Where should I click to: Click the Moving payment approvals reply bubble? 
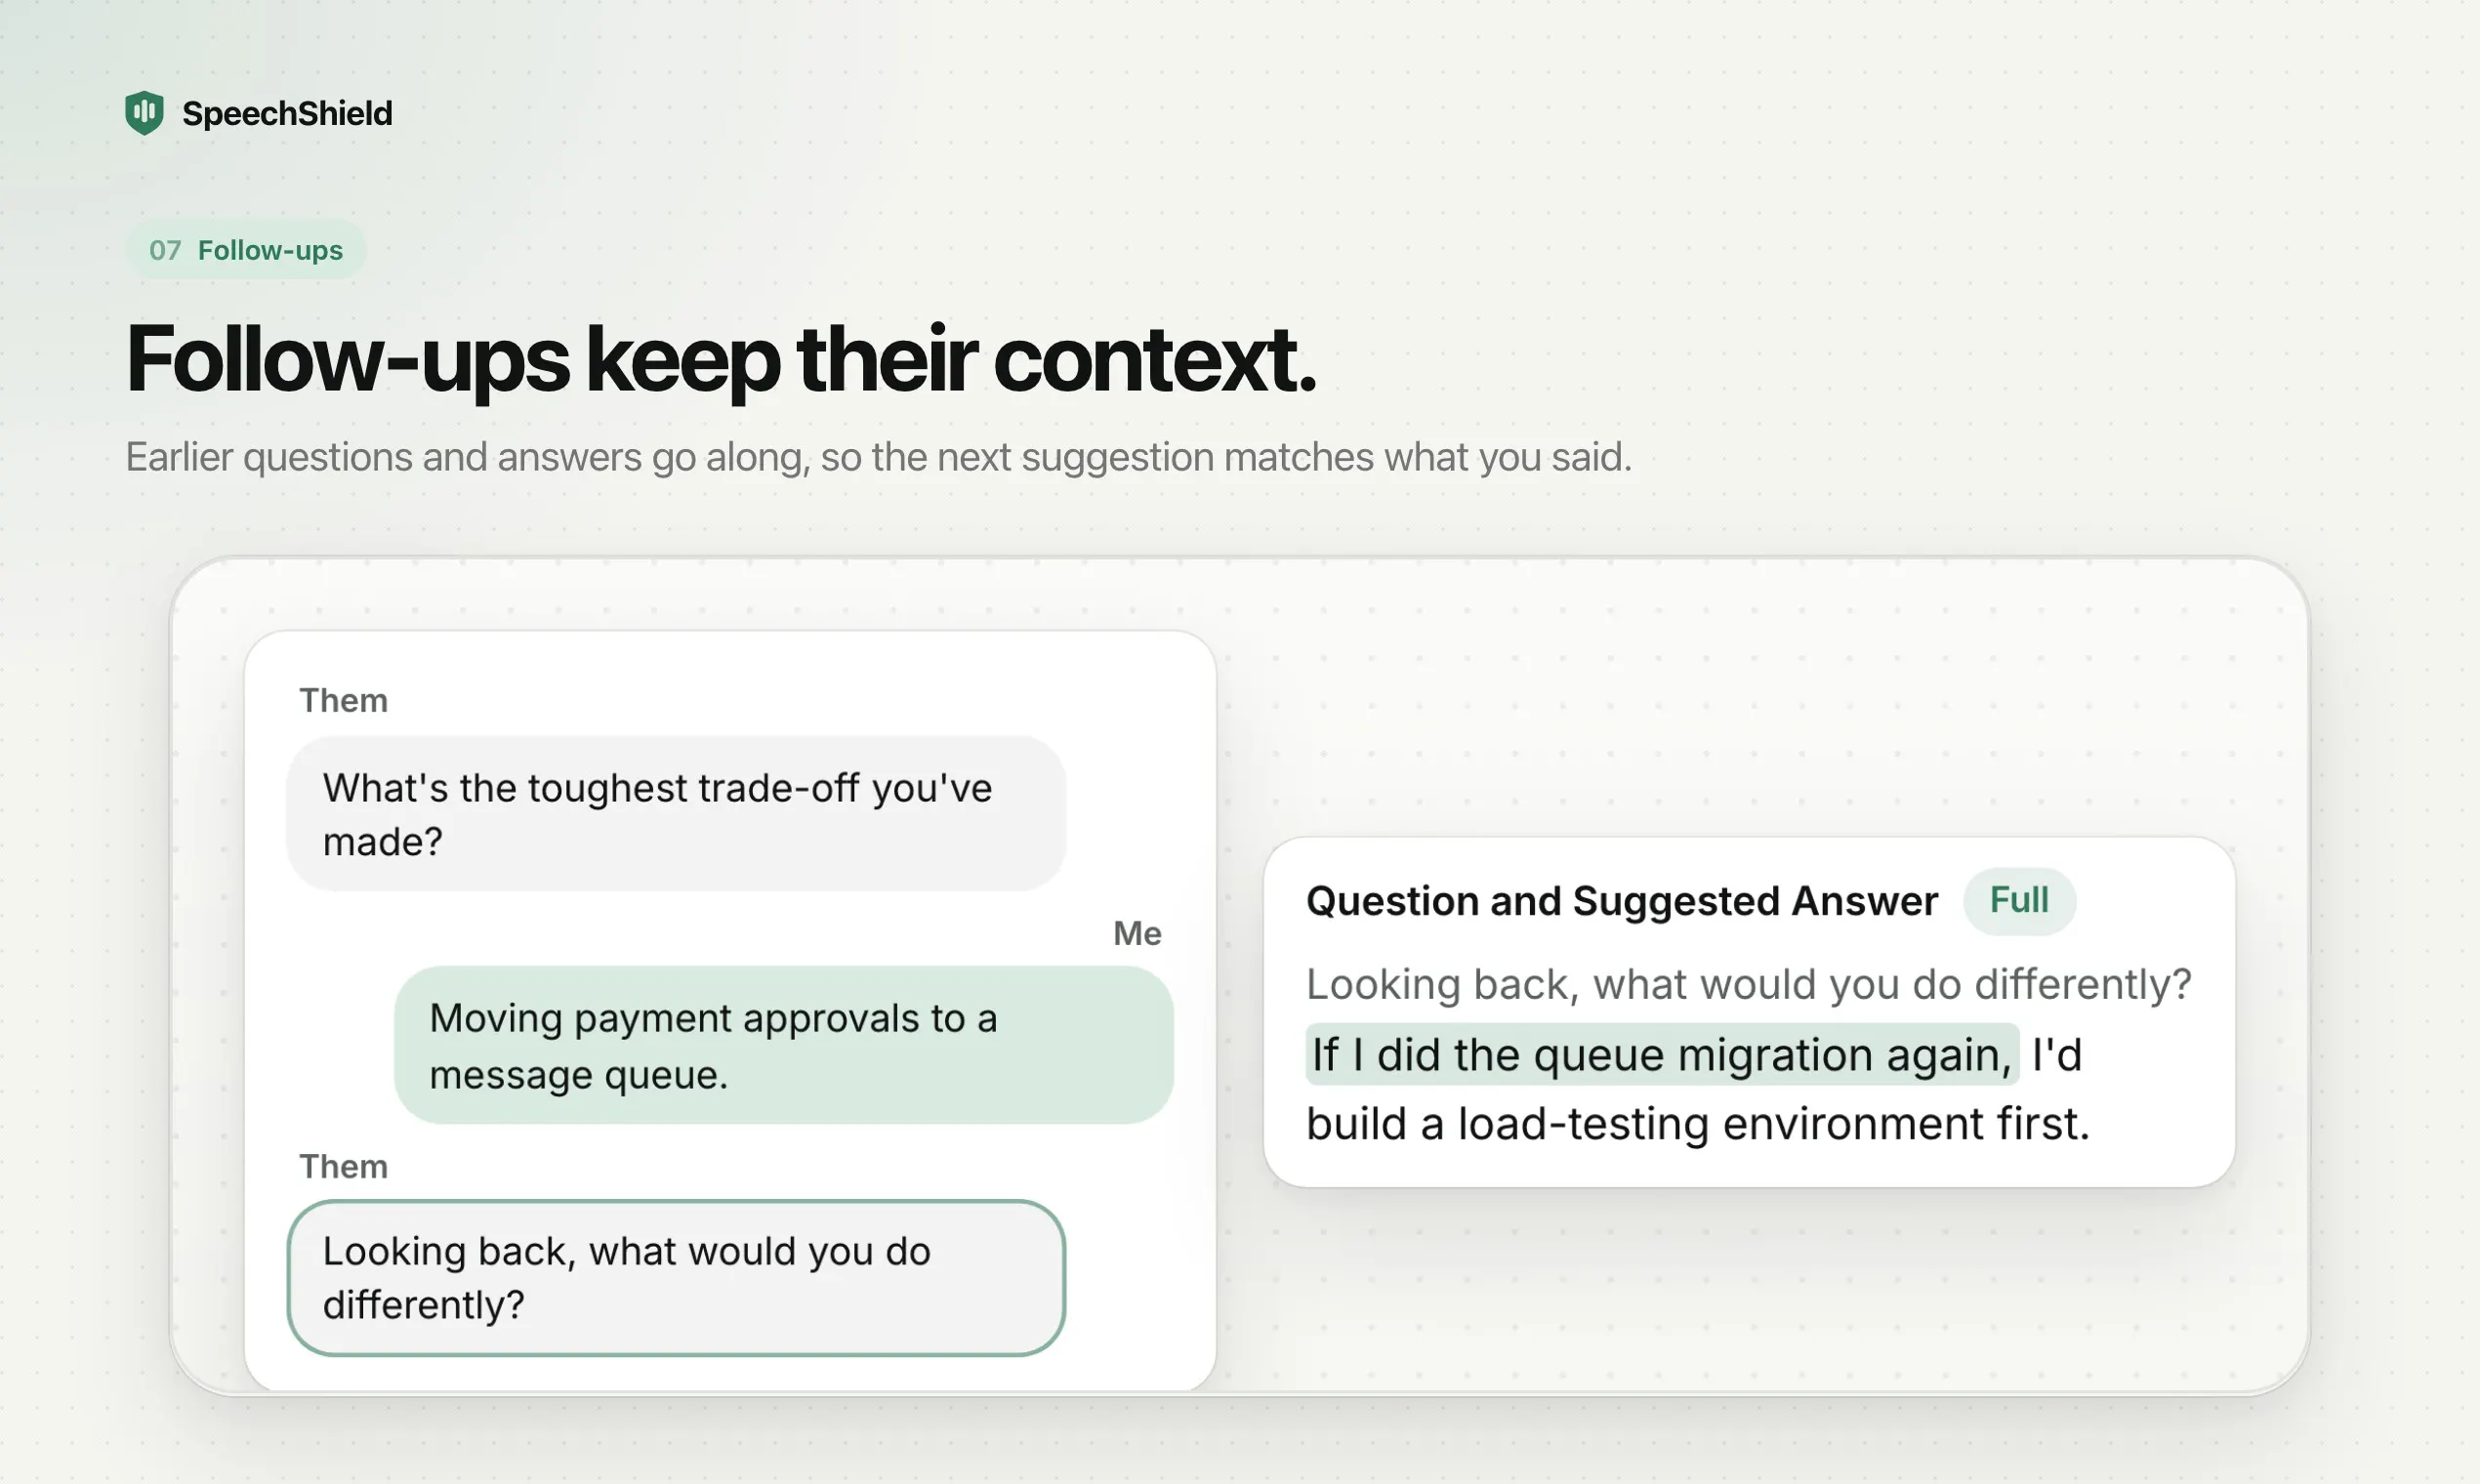coord(784,1045)
